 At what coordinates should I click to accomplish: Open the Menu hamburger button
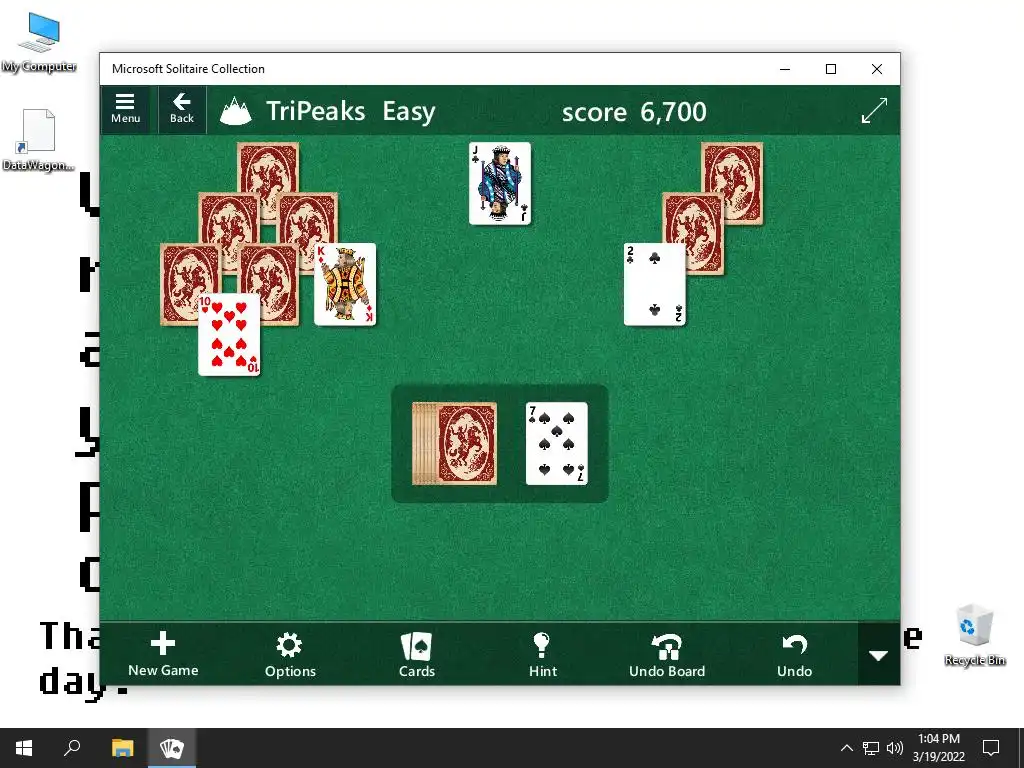click(x=125, y=110)
